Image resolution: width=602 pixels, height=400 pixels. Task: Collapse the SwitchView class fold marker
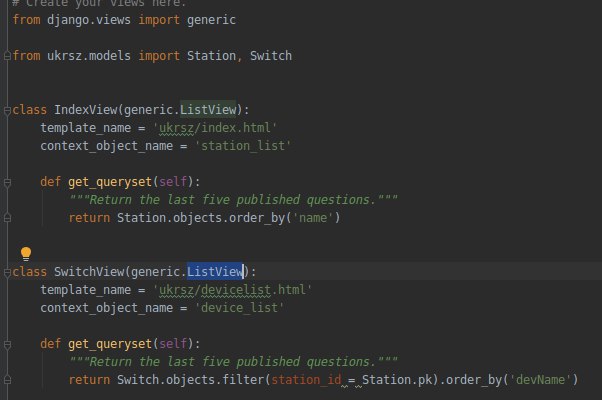[x=7, y=273]
